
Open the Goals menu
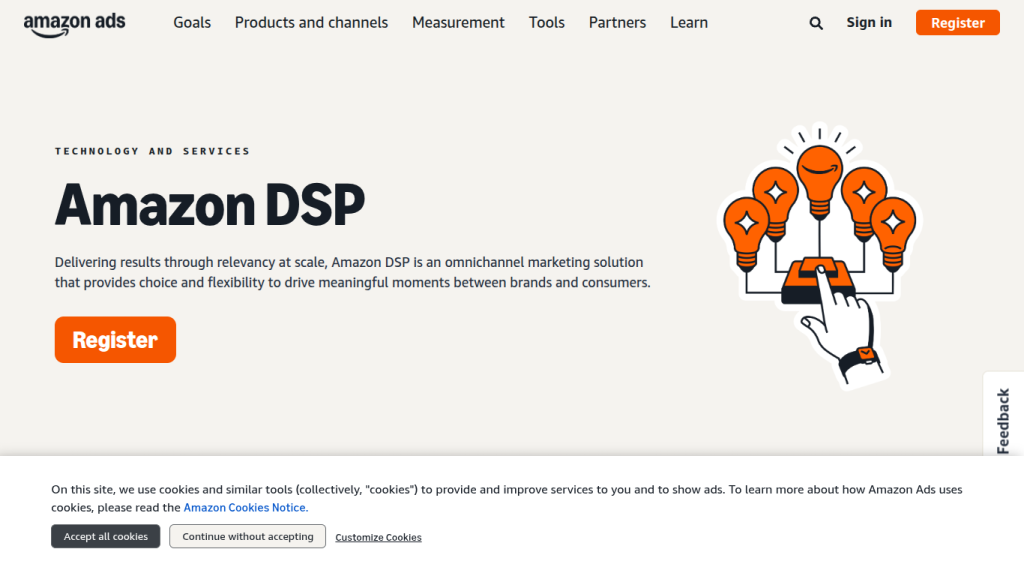pos(192,23)
